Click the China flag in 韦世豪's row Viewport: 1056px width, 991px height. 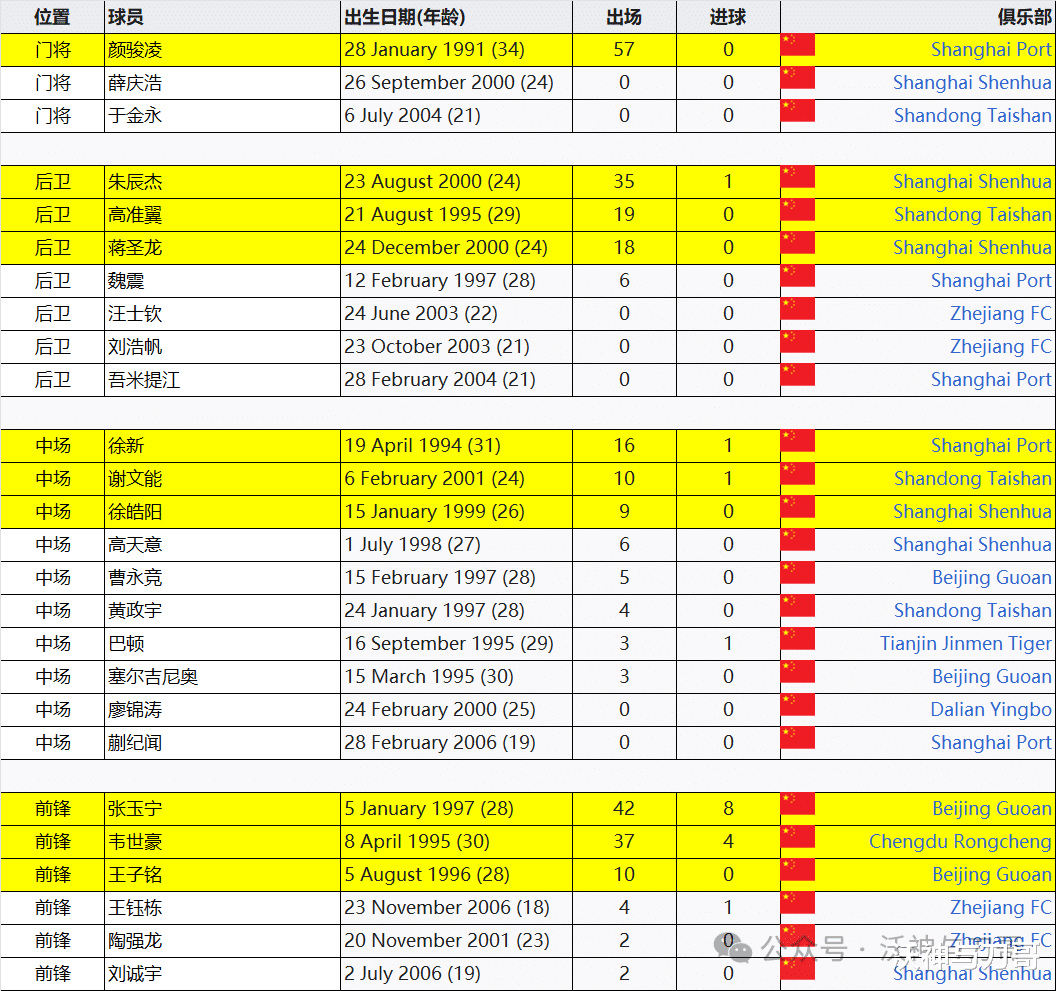click(798, 837)
